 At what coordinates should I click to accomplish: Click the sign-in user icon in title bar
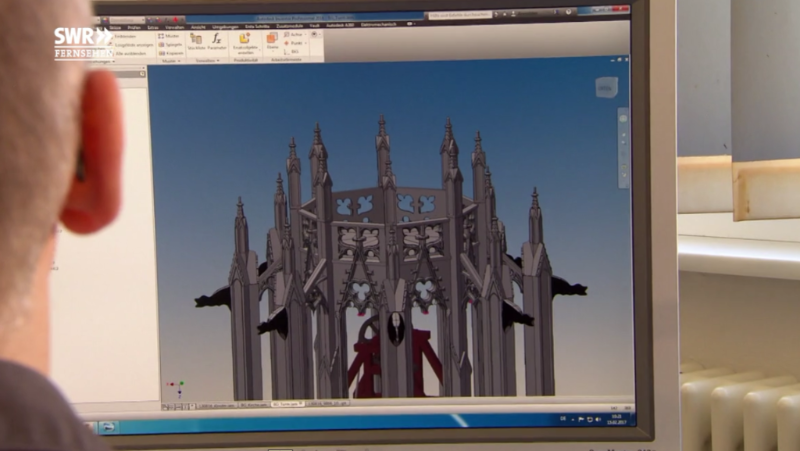(x=513, y=14)
